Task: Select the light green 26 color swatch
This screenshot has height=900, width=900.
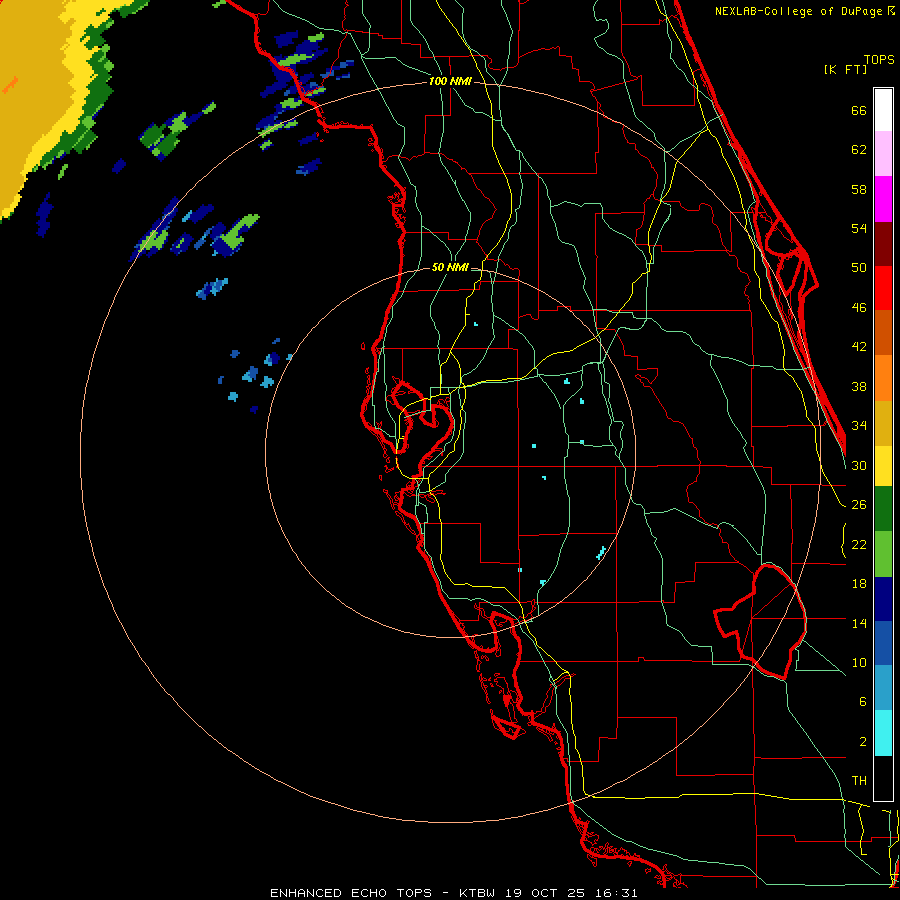Action: [883, 554]
